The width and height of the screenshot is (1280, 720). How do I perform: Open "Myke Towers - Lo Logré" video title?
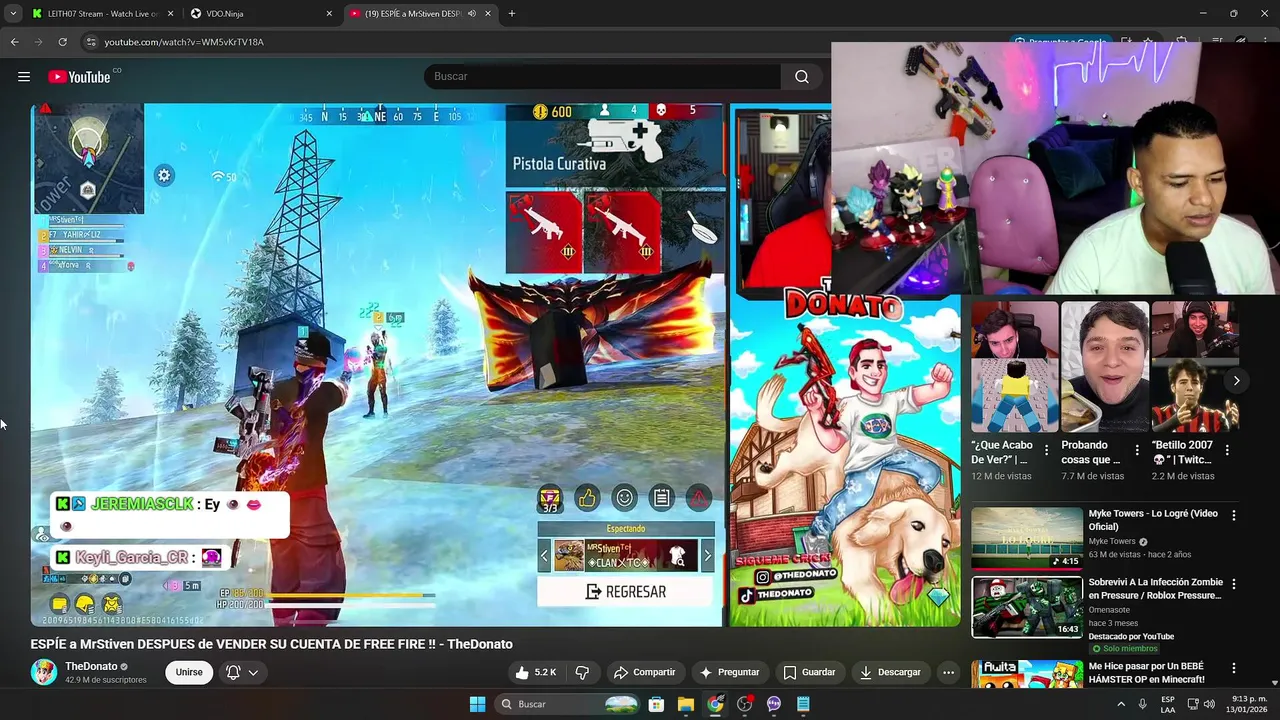pyautogui.click(x=1153, y=520)
